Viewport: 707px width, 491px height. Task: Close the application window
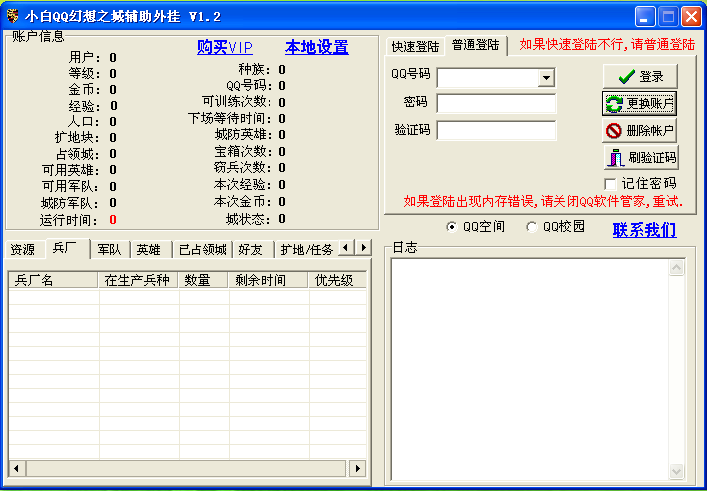coord(691,17)
